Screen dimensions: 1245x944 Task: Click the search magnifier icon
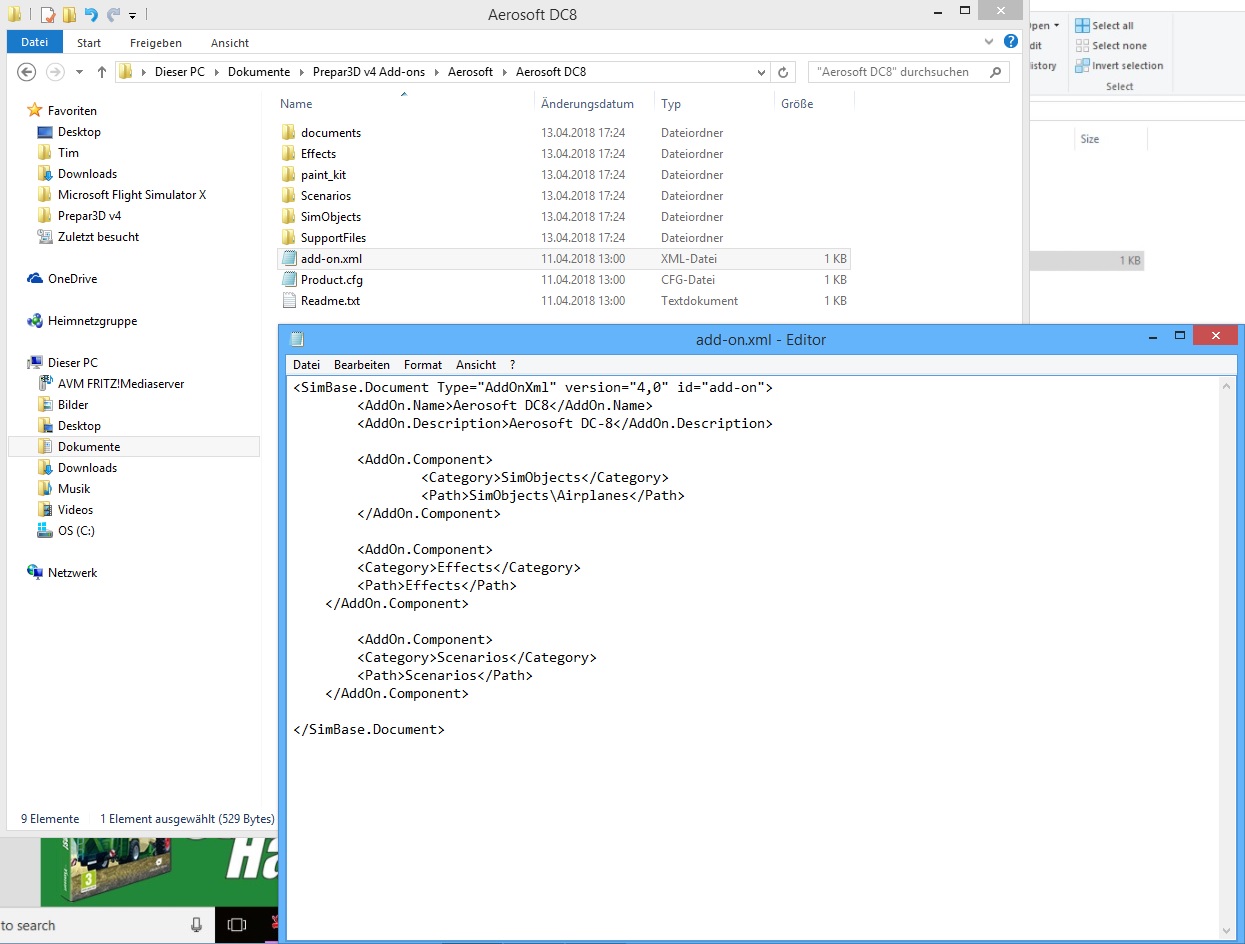(x=995, y=72)
